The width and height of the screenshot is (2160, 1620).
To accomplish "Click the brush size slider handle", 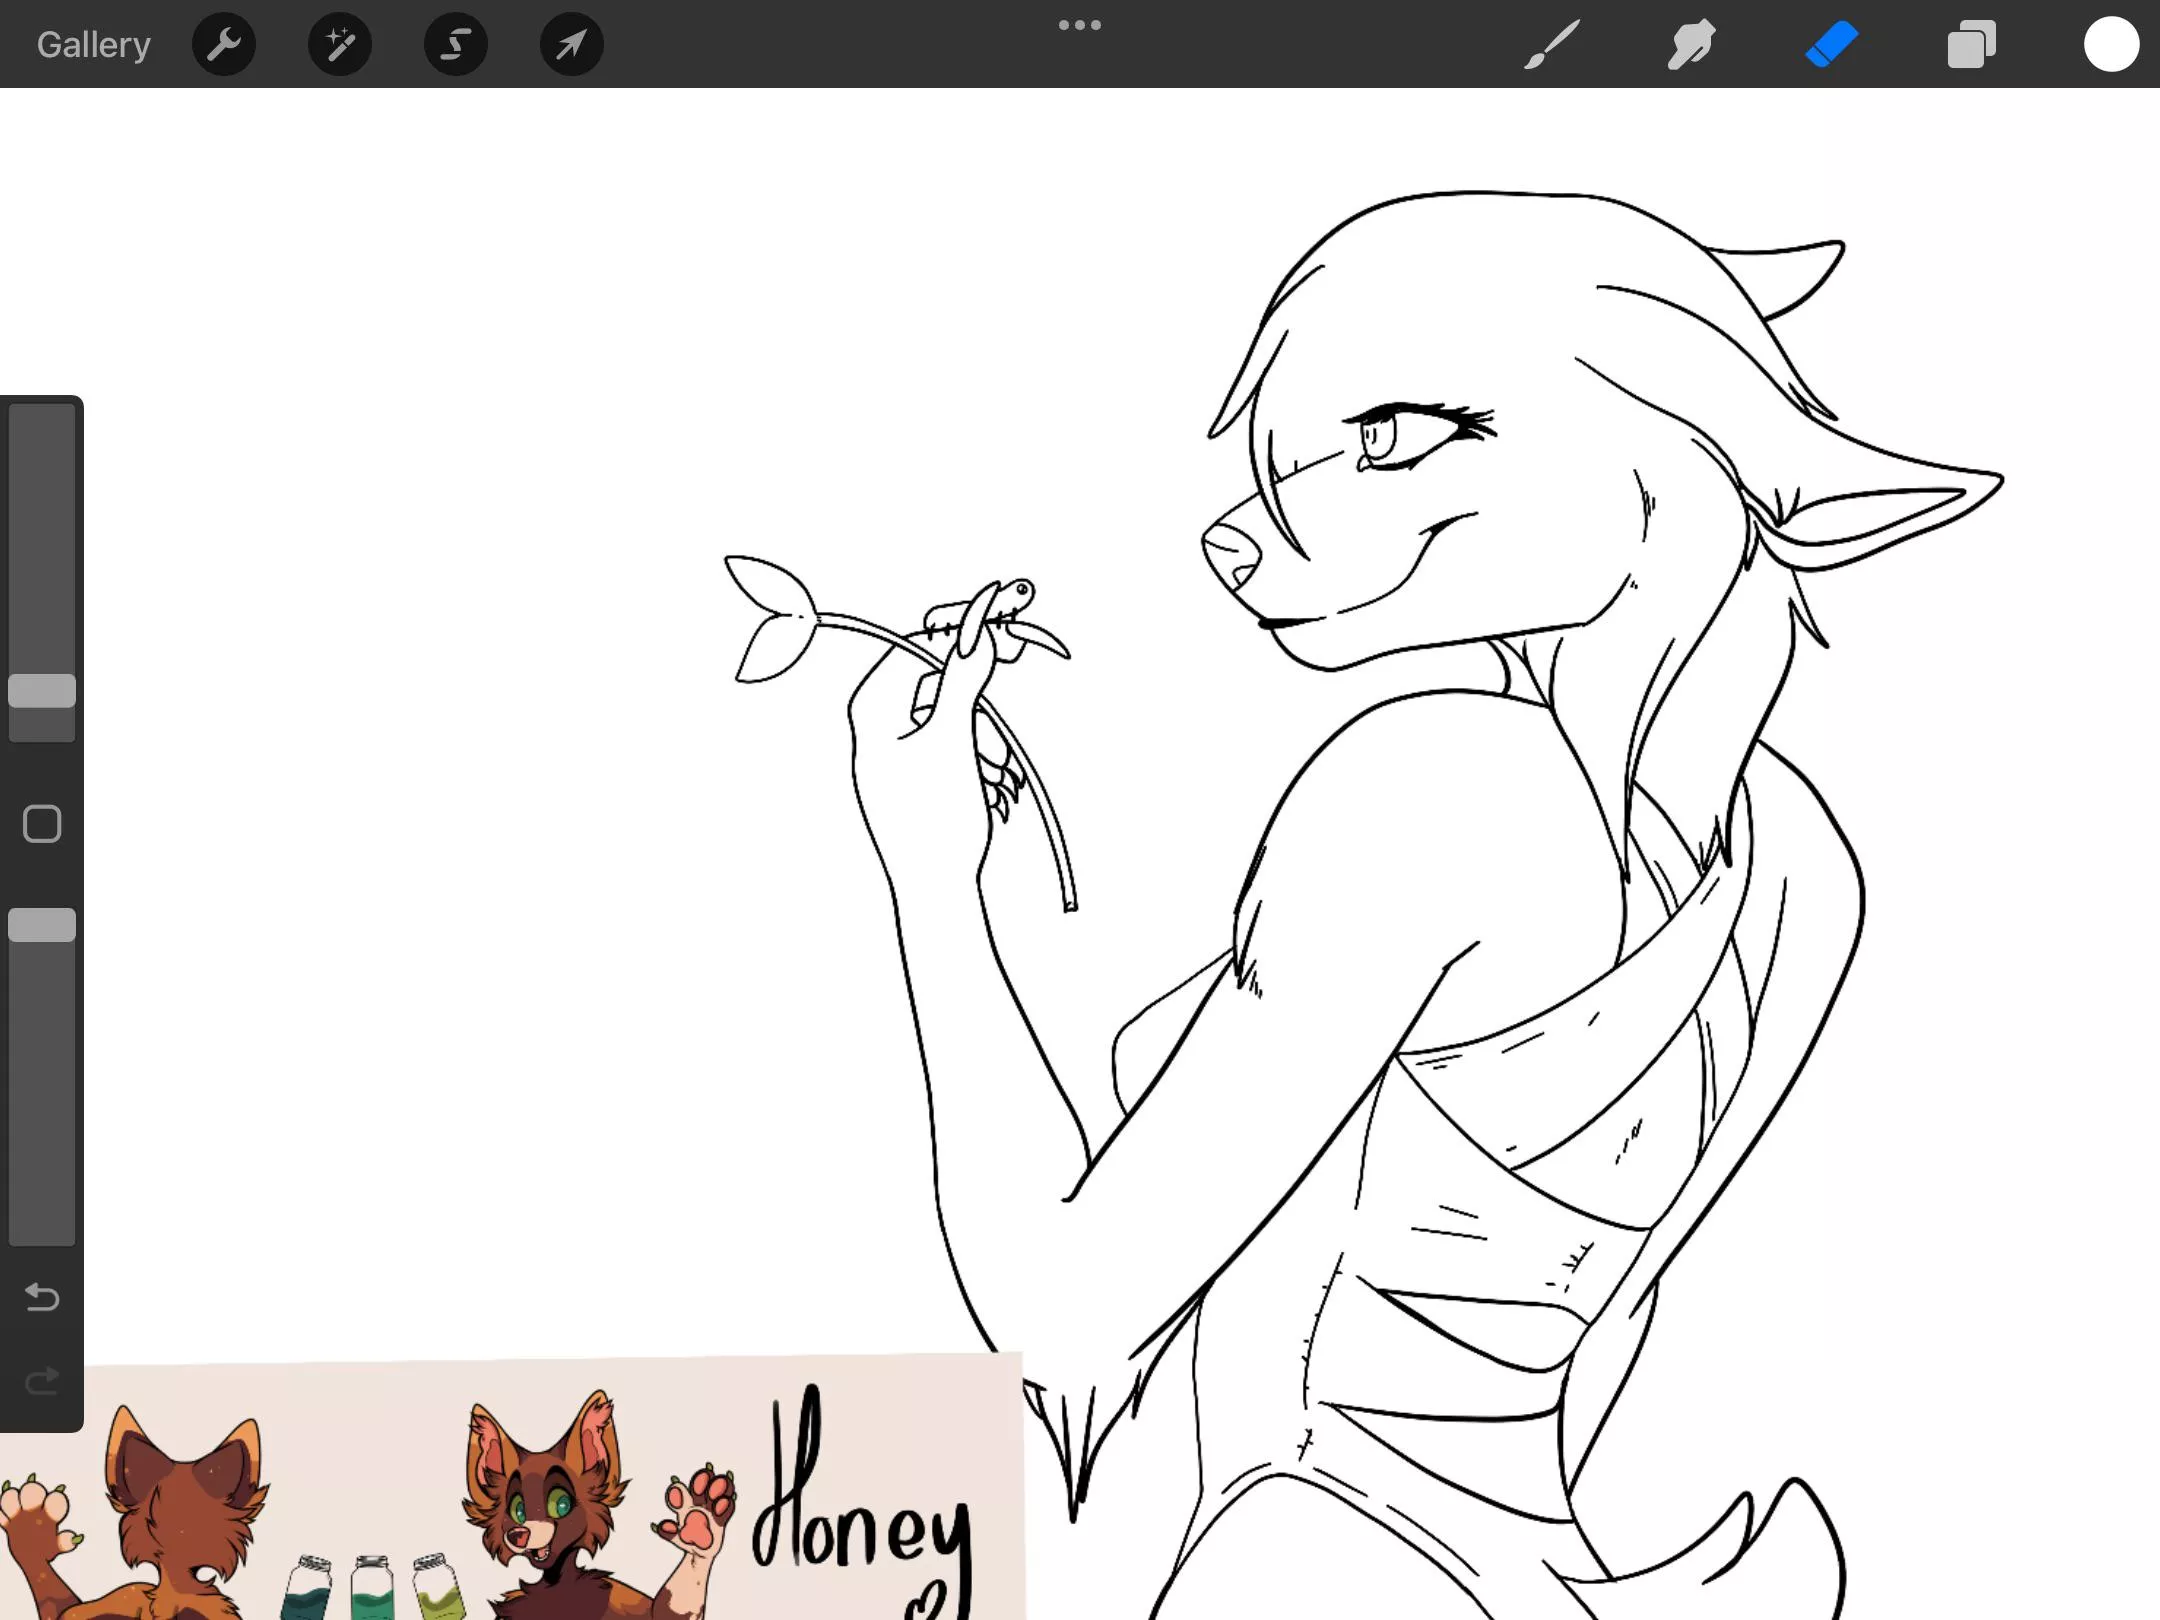I will (42, 691).
